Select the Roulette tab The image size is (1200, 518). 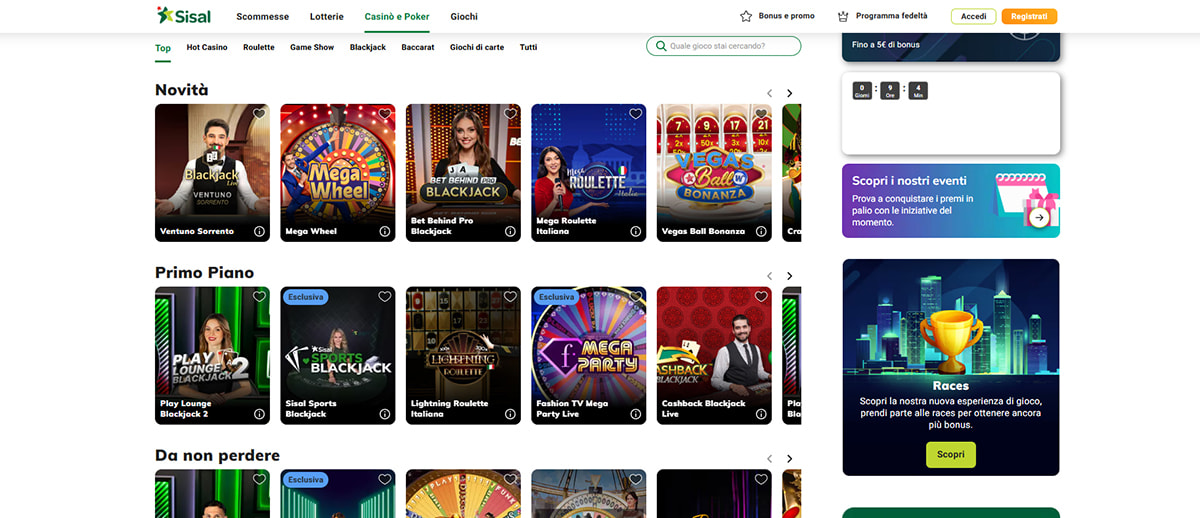click(x=259, y=47)
